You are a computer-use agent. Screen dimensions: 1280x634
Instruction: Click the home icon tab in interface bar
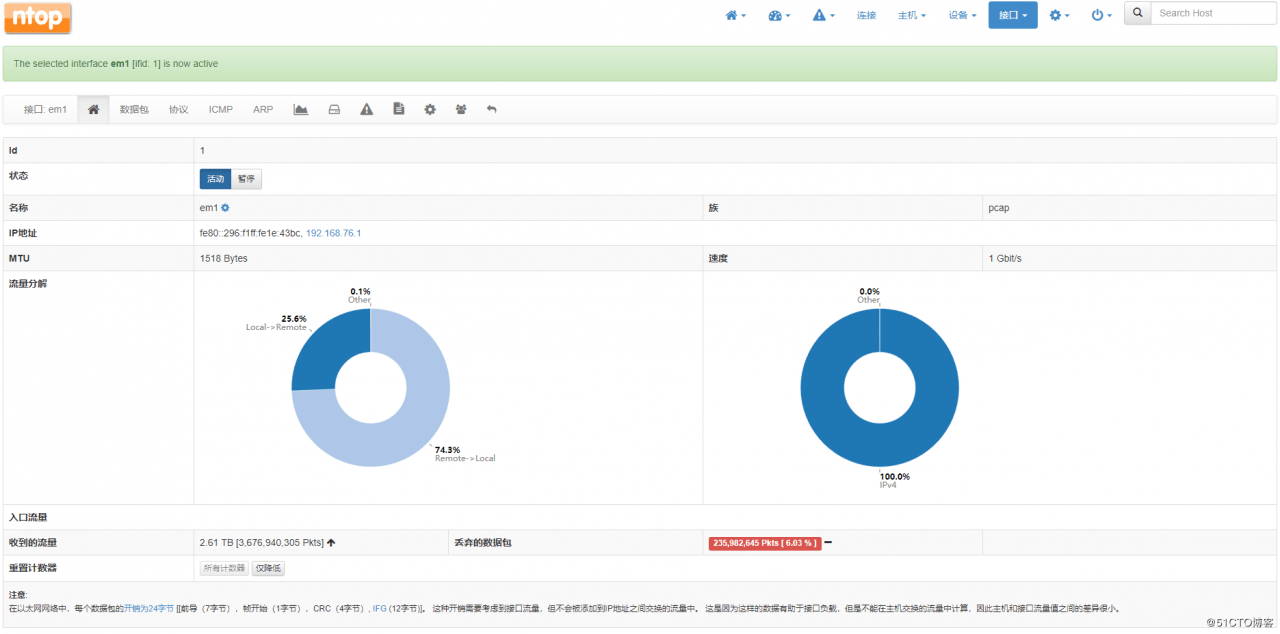tap(93, 109)
